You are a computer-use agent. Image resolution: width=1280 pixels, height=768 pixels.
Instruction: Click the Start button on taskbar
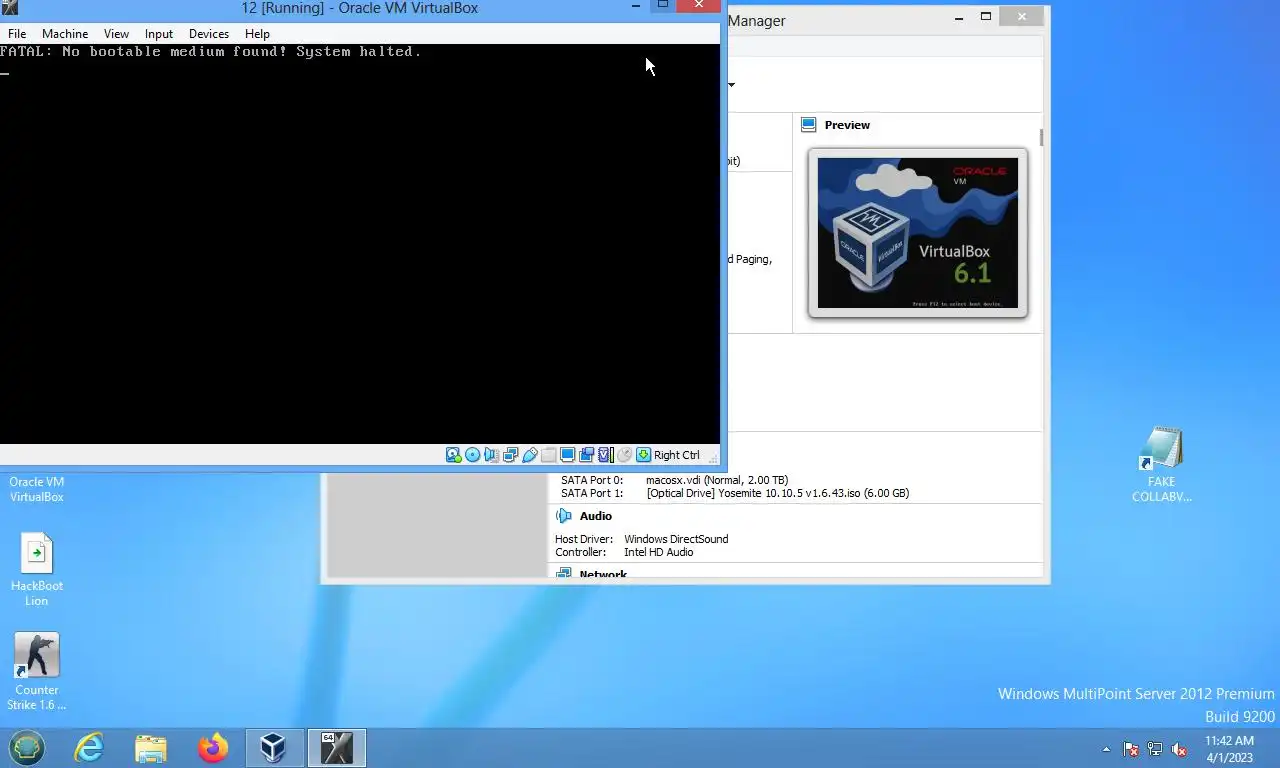click(27, 748)
